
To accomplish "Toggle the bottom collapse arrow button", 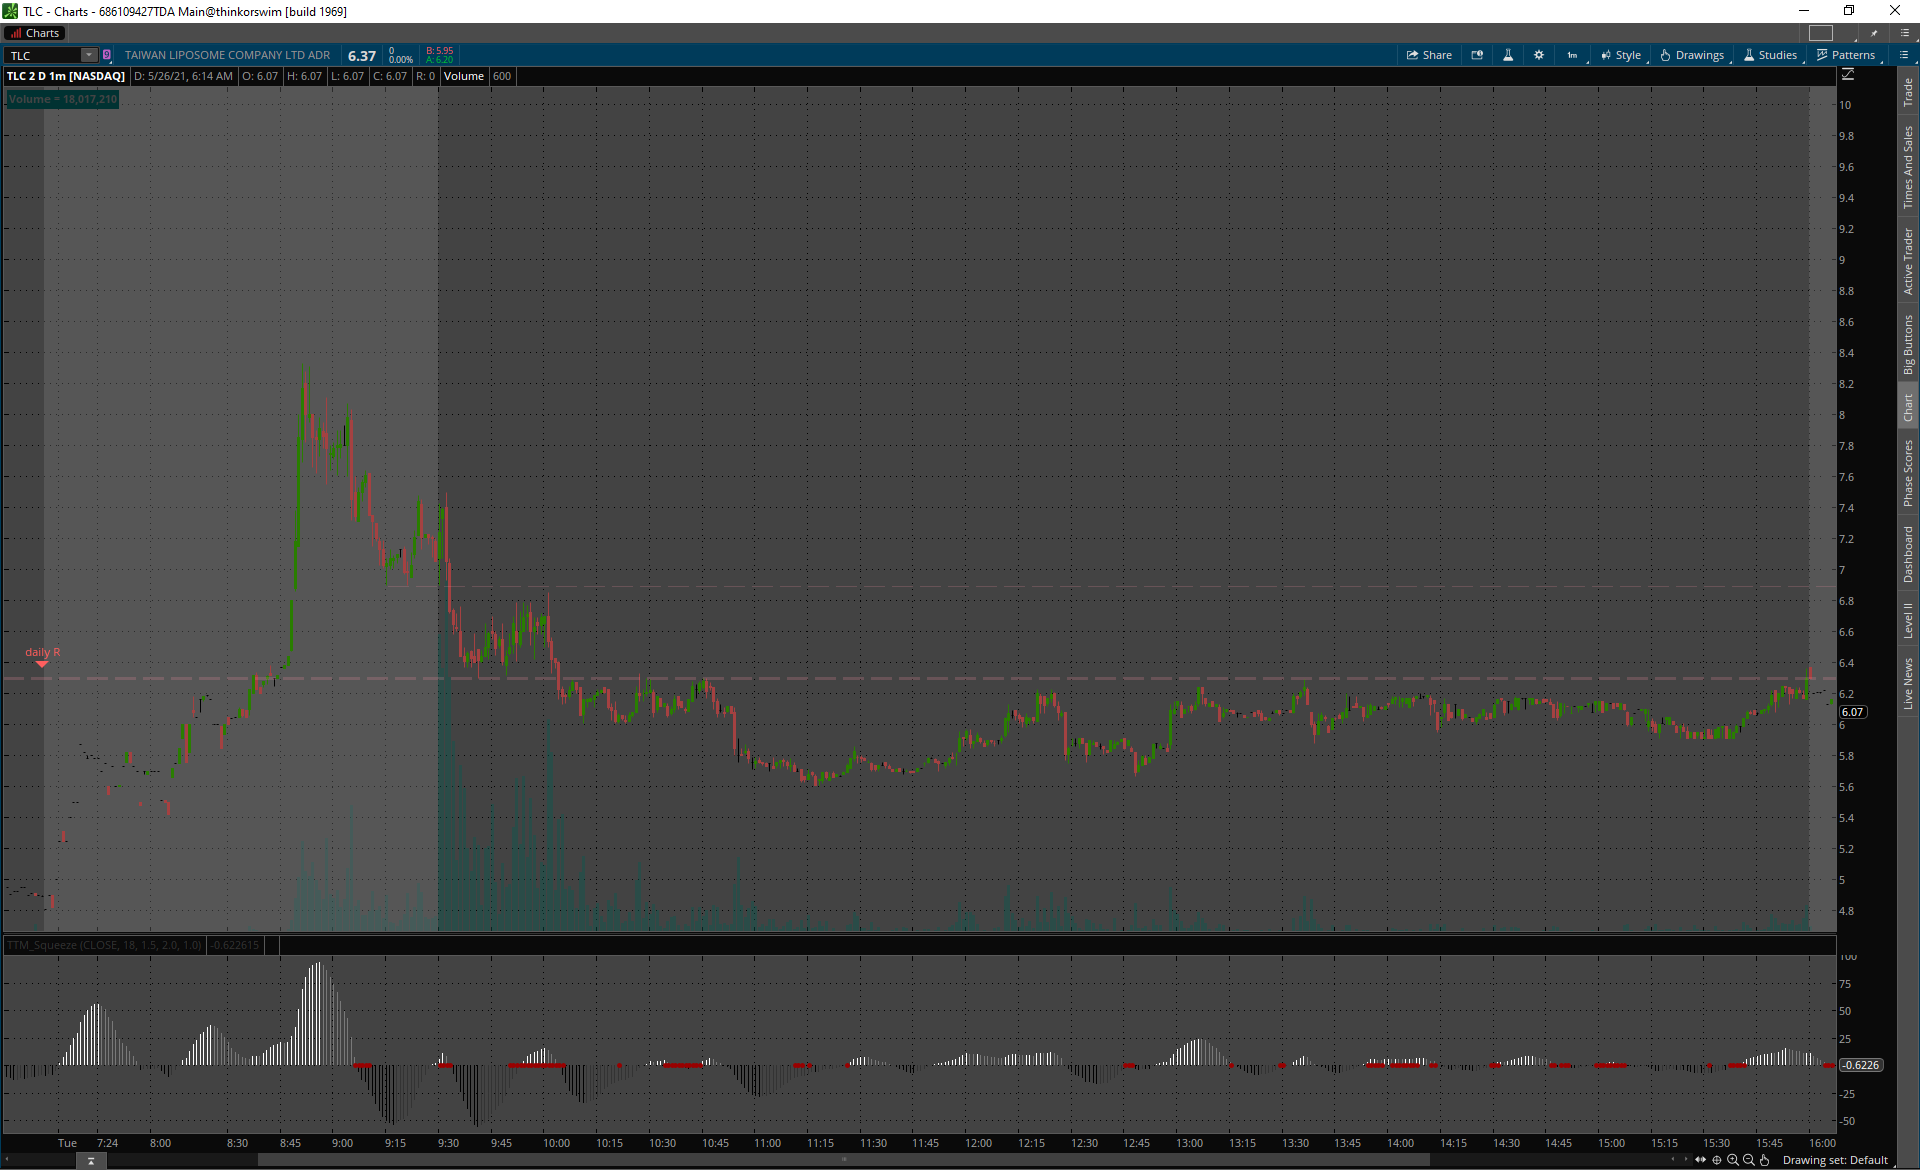I will (x=91, y=1161).
